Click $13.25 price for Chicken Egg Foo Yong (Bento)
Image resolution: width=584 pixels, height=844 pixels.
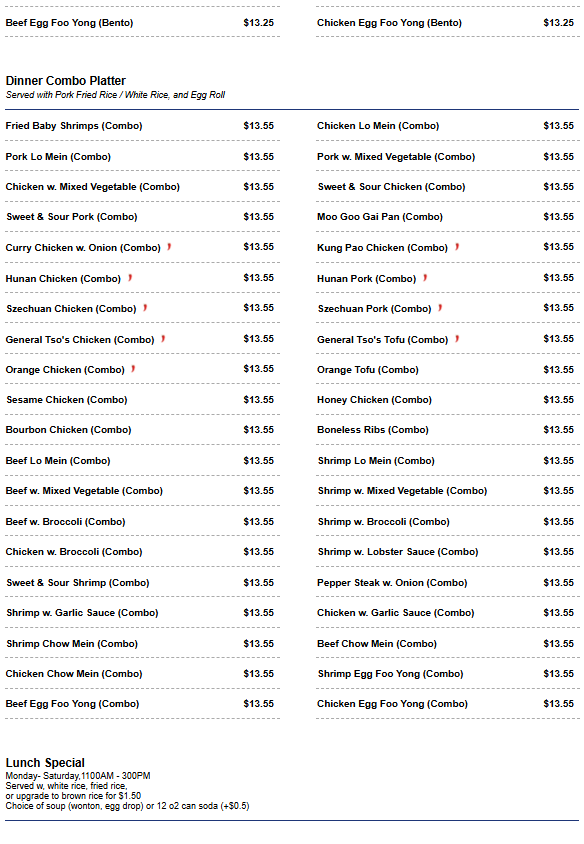point(558,23)
